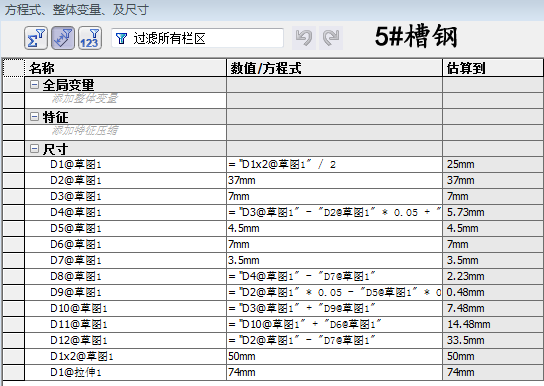Select the D11@草图1 row name

(x=79, y=324)
